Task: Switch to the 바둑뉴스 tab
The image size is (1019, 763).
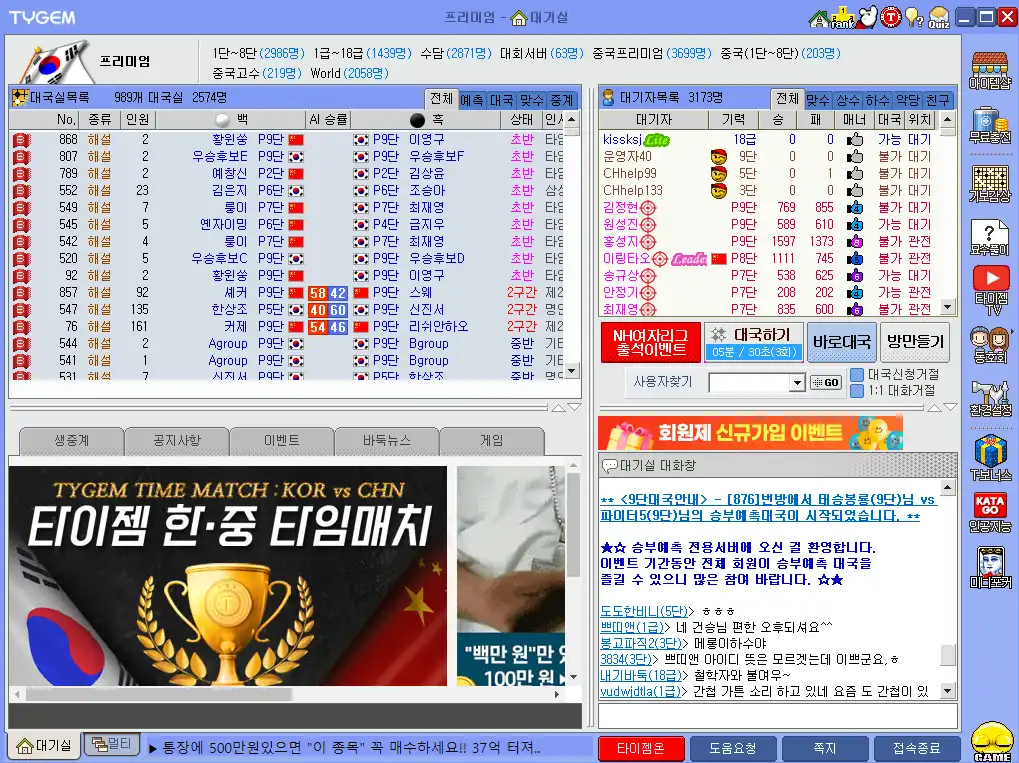Action: (x=388, y=440)
